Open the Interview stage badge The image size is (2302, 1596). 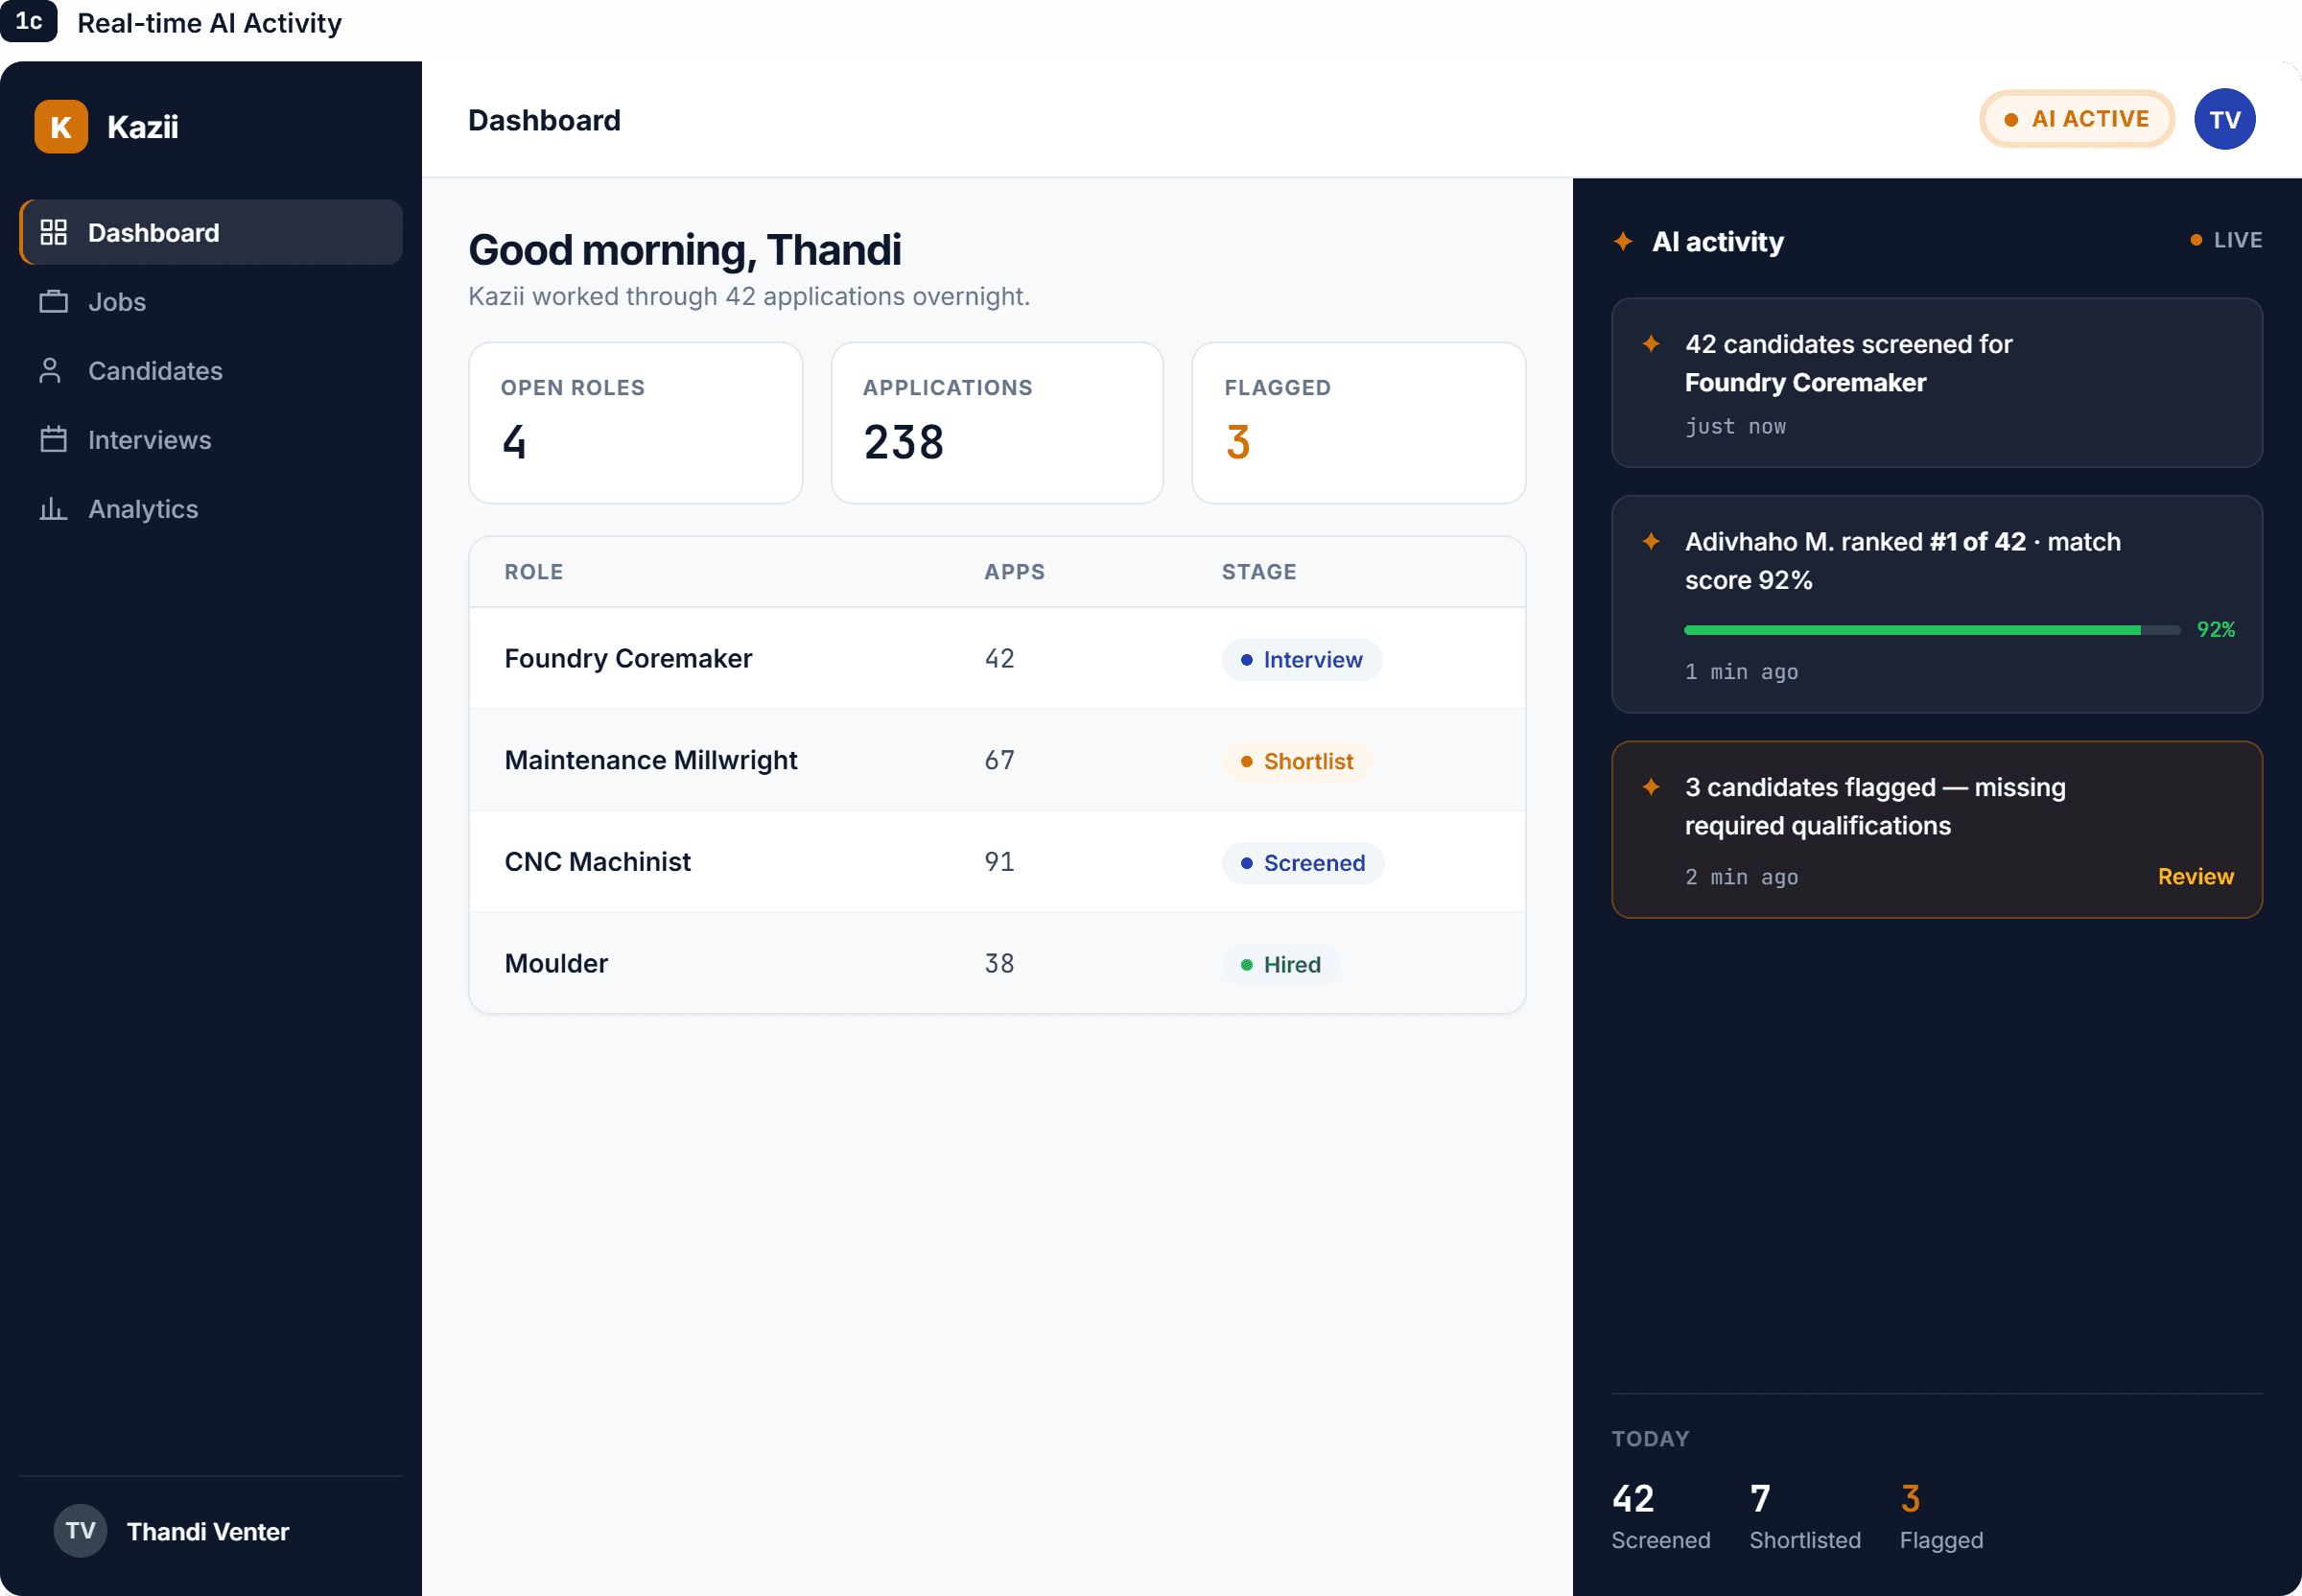point(1301,659)
